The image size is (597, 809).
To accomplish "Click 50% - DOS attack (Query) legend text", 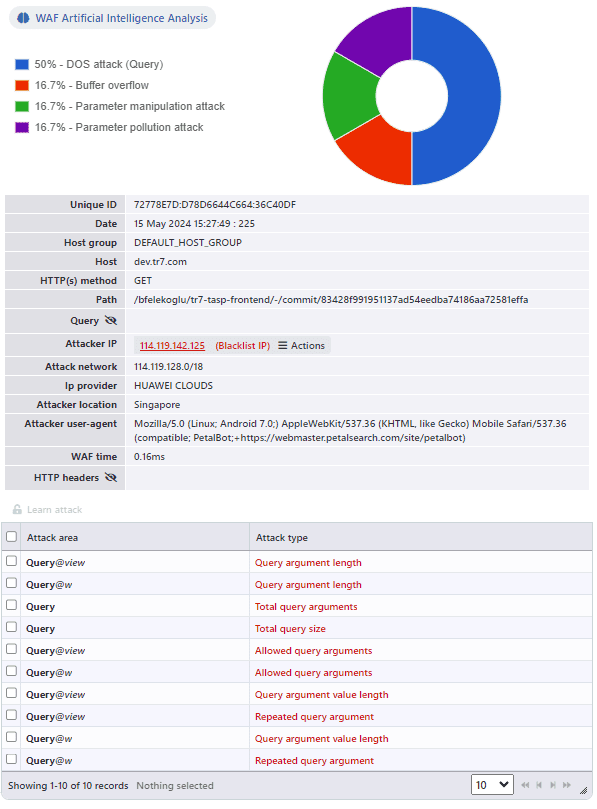I will 99,64.
